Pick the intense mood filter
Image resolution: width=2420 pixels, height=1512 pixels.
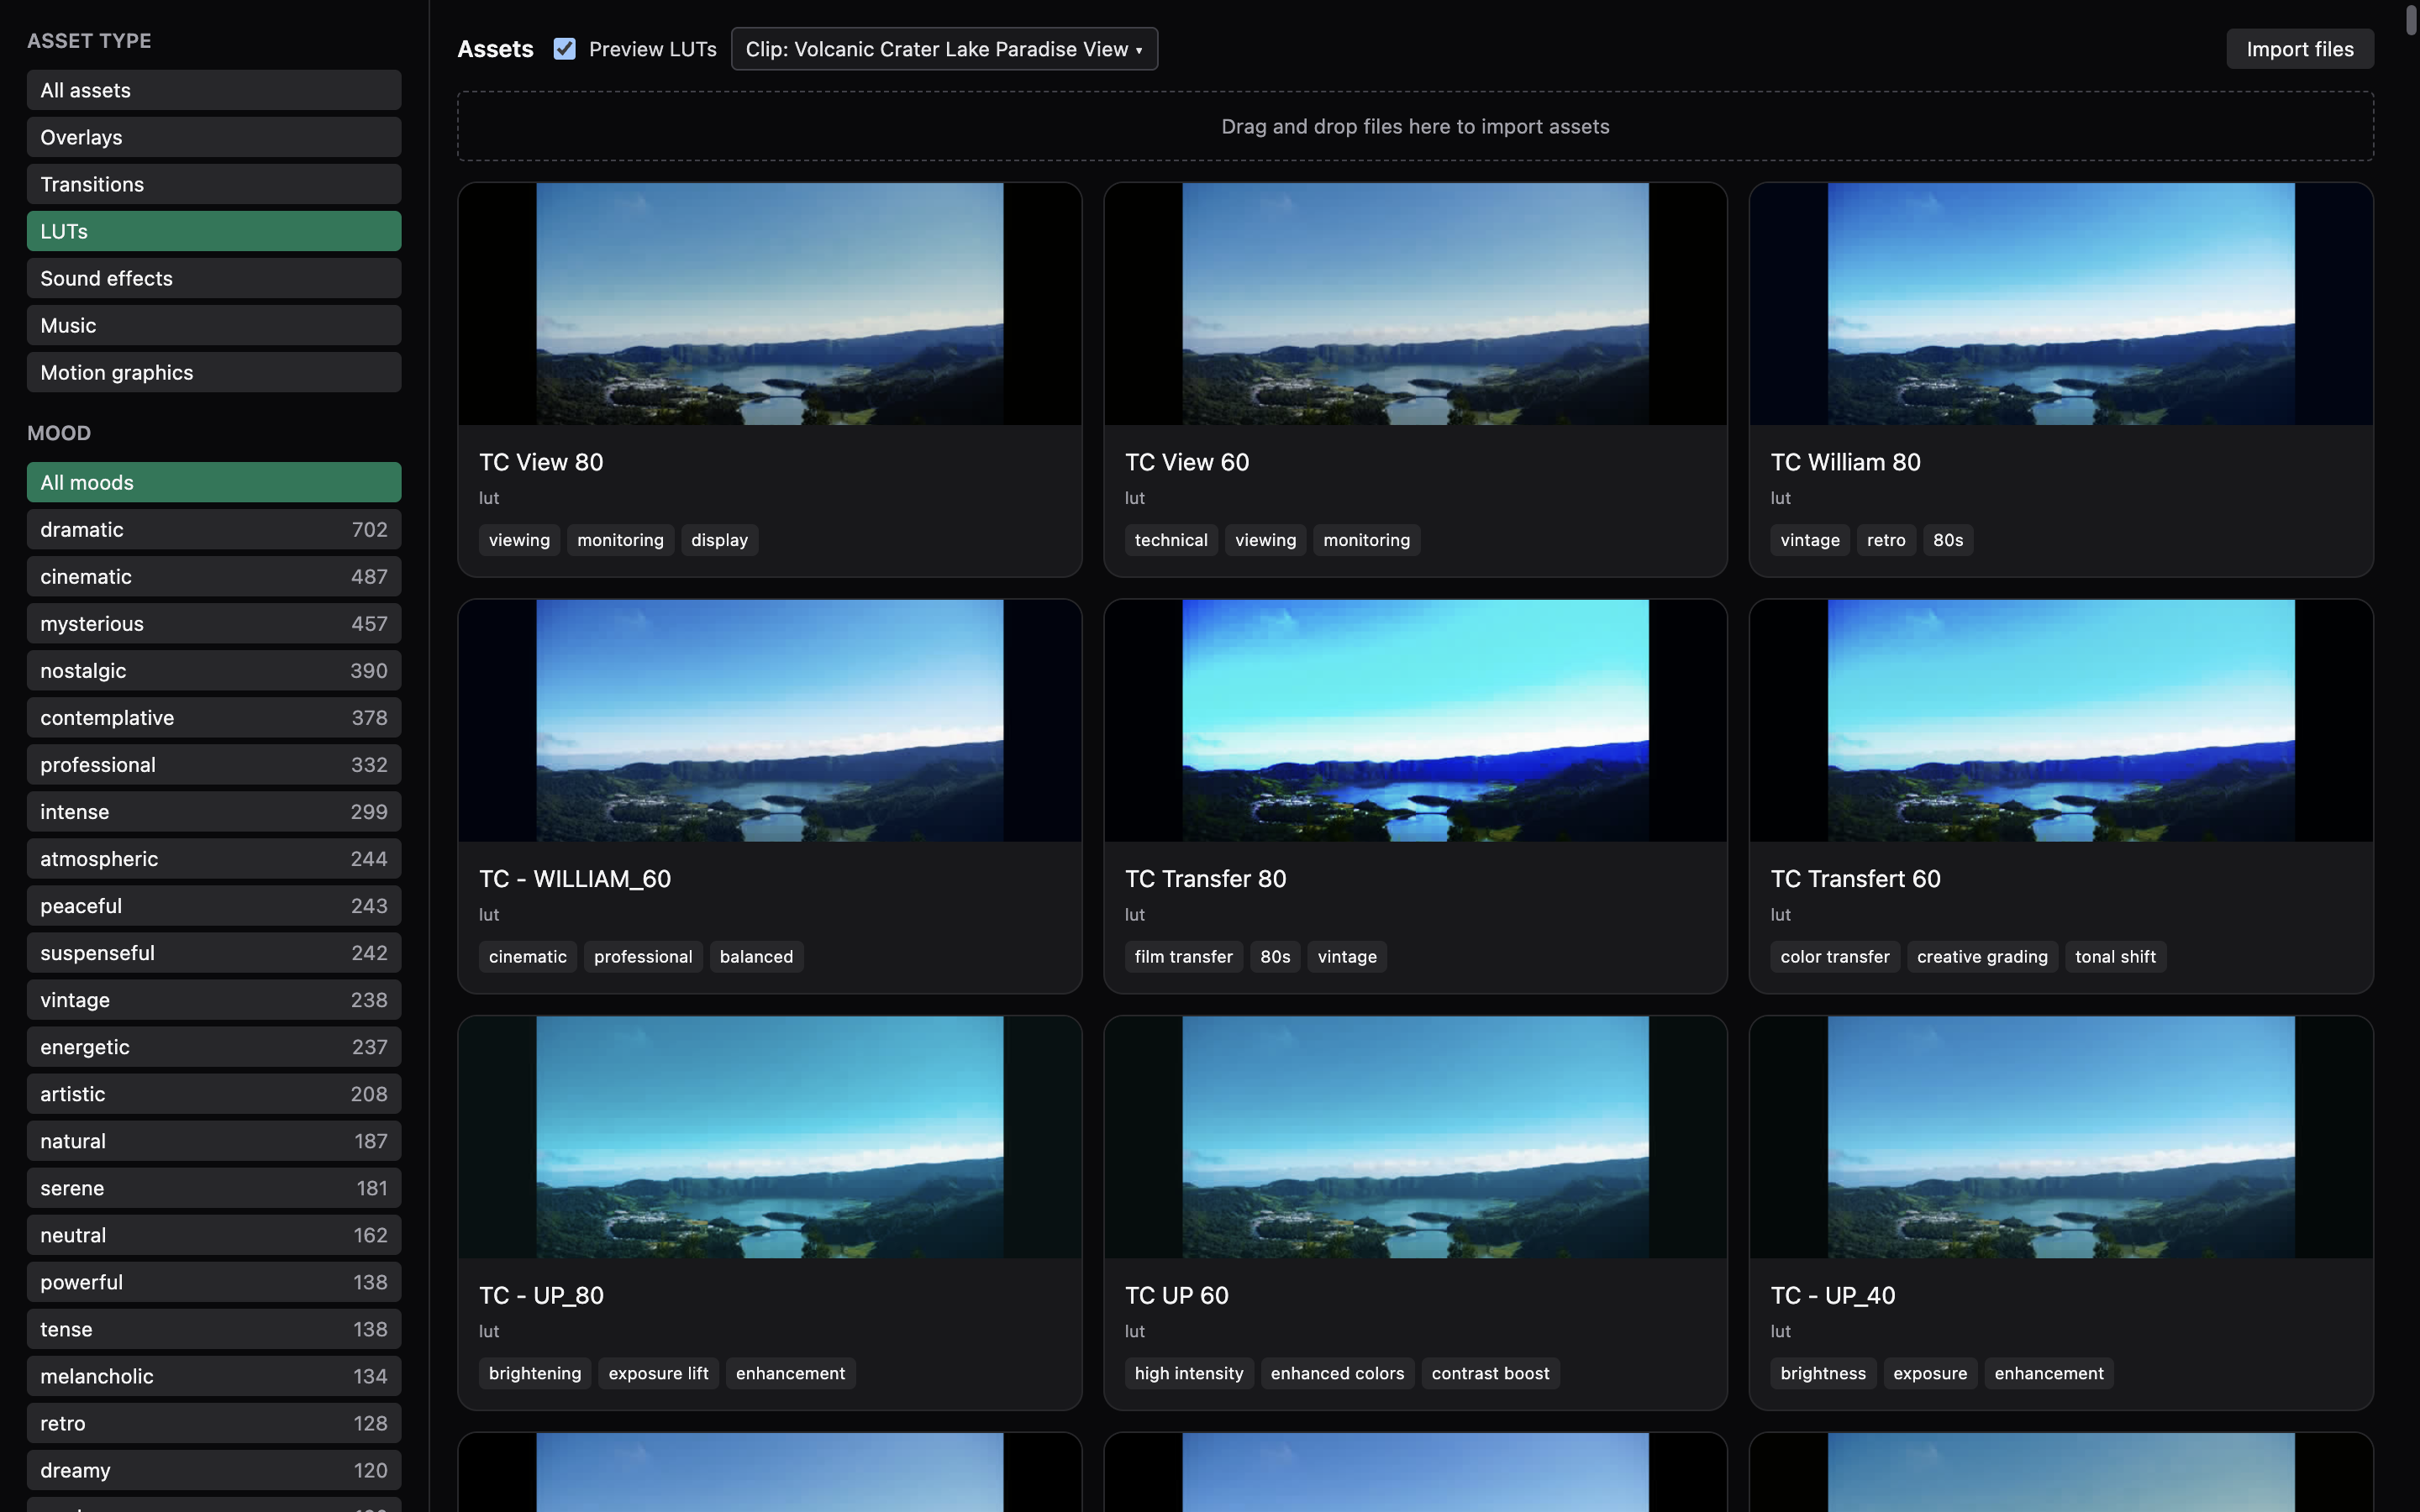click(x=214, y=811)
